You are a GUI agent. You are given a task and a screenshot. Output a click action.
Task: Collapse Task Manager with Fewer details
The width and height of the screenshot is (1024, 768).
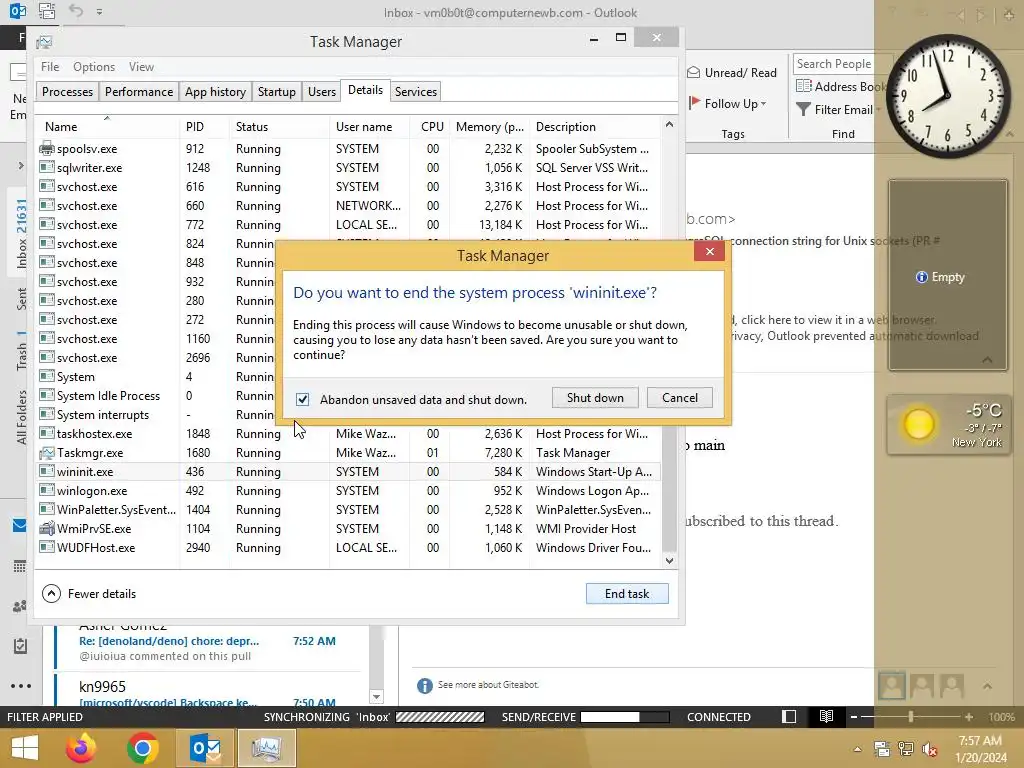pos(89,594)
